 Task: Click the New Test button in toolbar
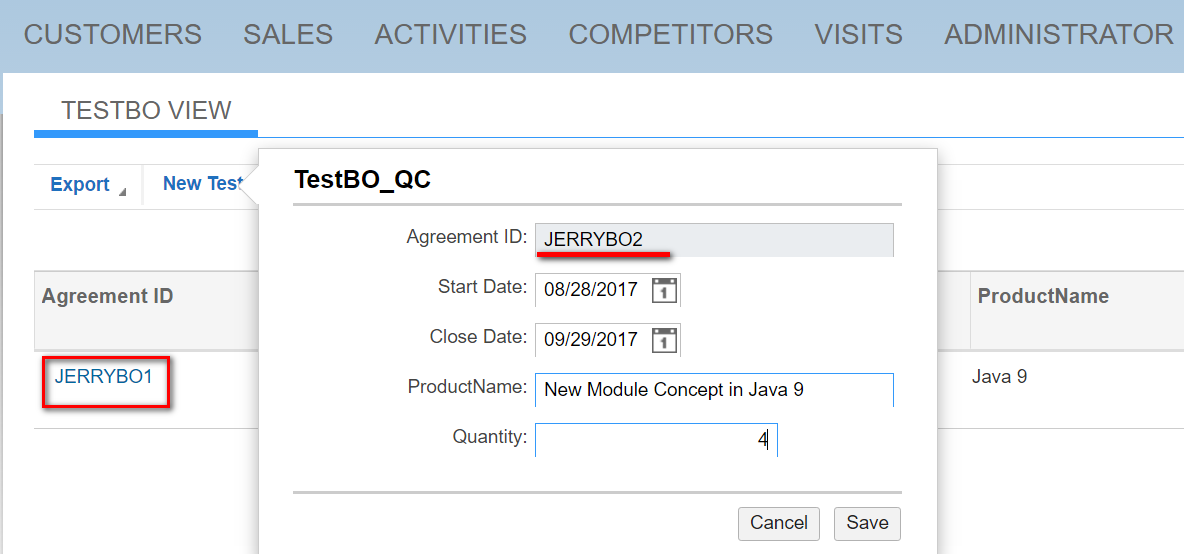click(202, 183)
